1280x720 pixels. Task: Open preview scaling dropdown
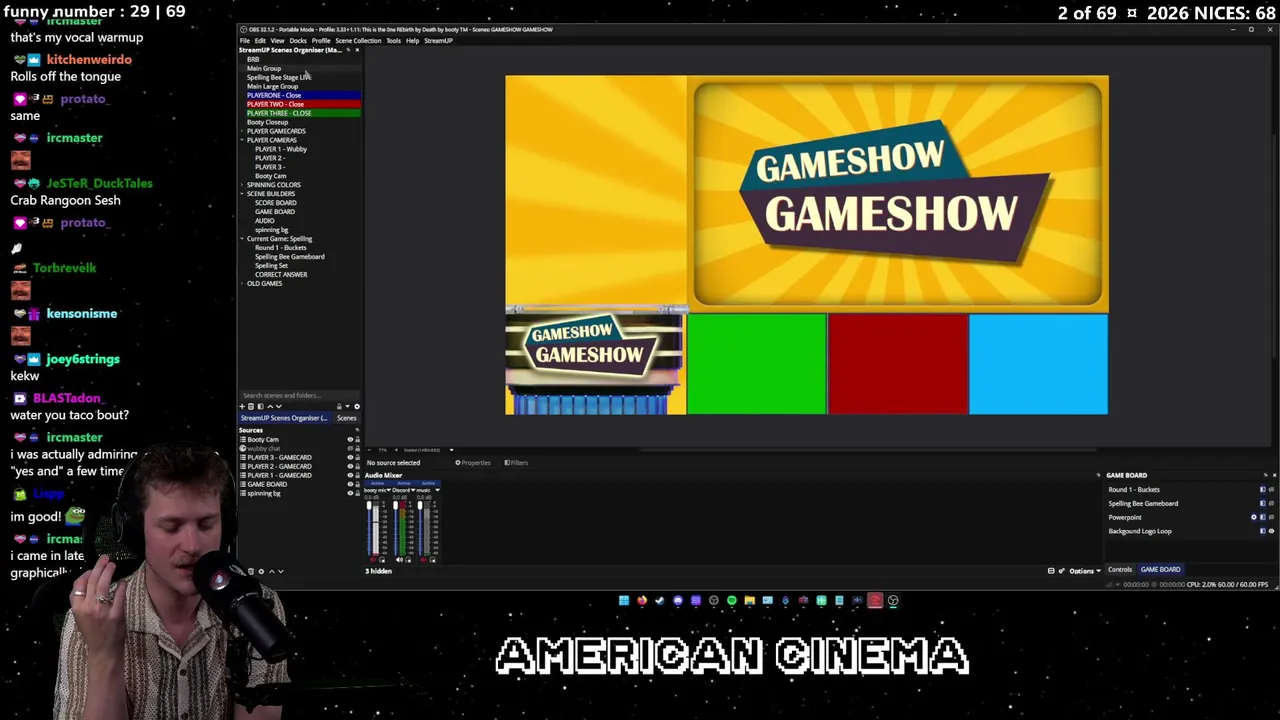(x=452, y=450)
